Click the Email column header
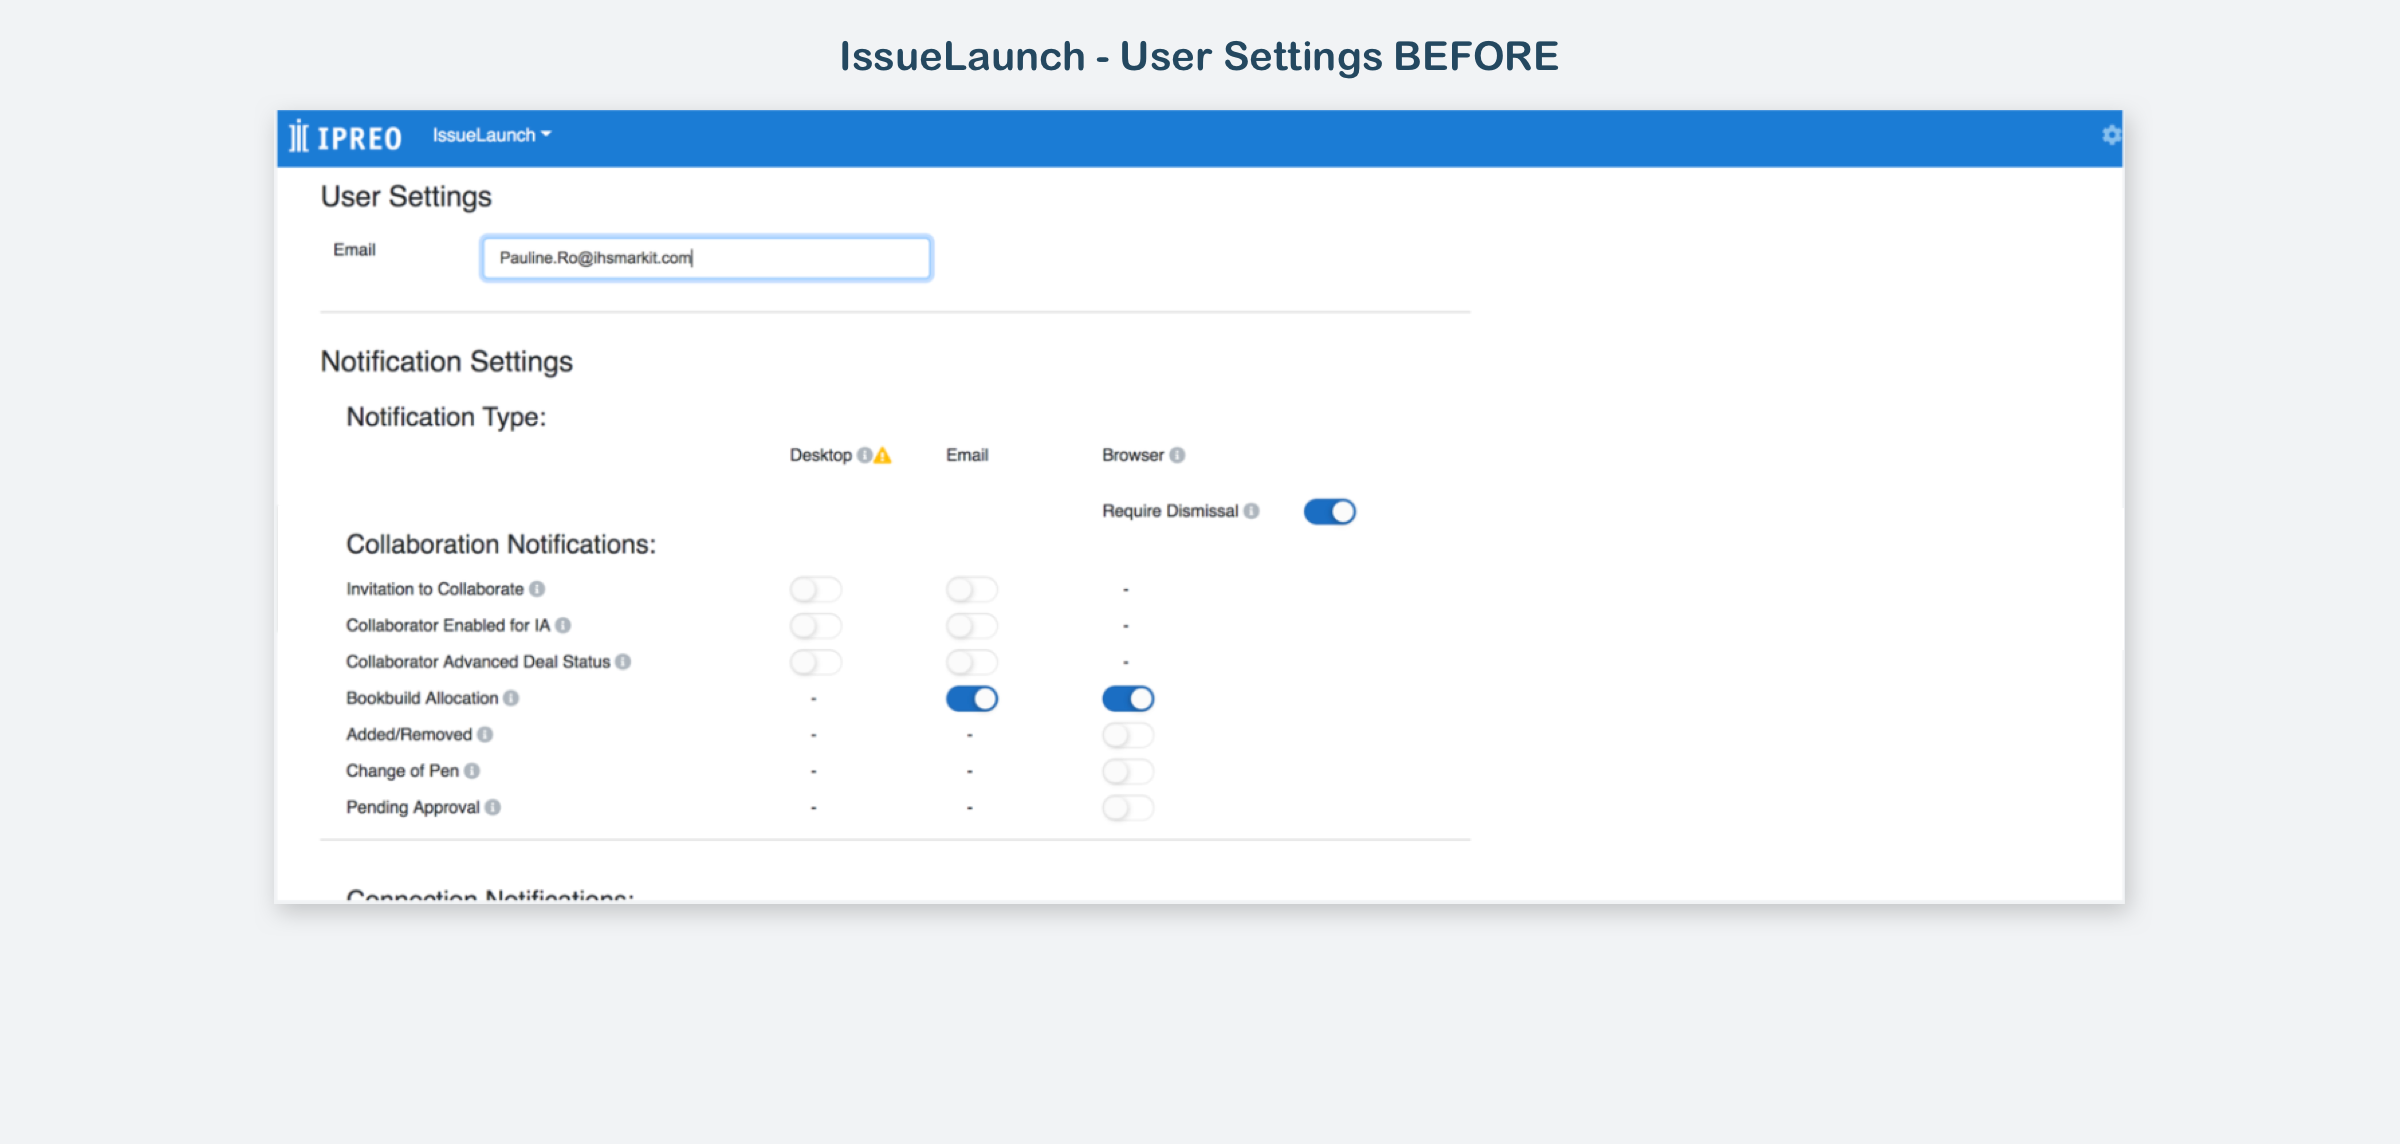This screenshot has width=2400, height=1144. click(x=967, y=455)
